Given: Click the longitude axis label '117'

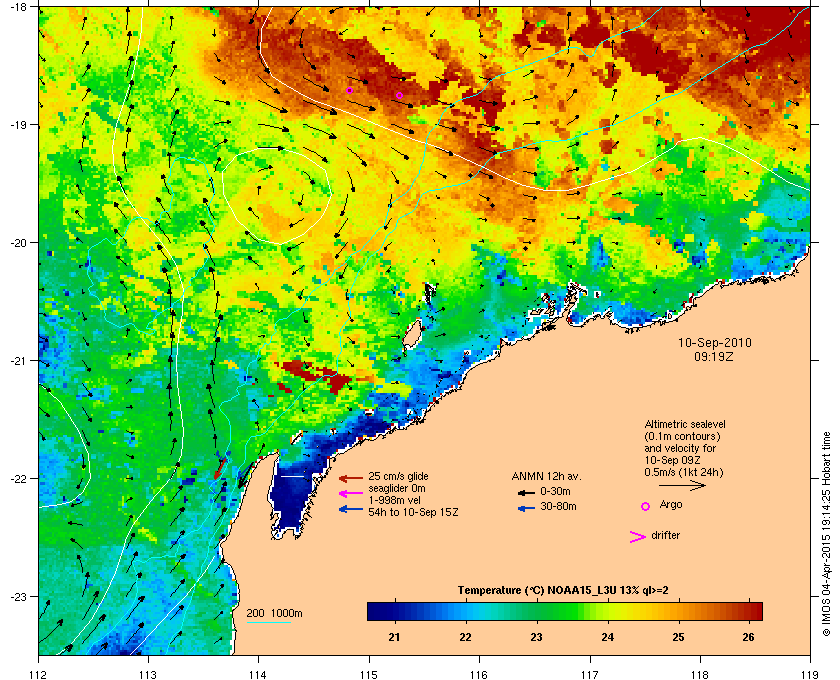Looking at the screenshot, I should [x=590, y=674].
